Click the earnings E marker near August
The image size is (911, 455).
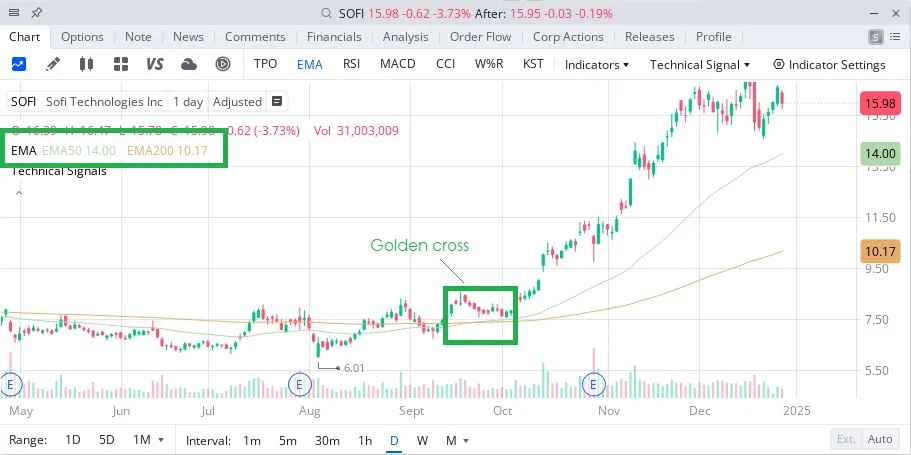coord(298,383)
